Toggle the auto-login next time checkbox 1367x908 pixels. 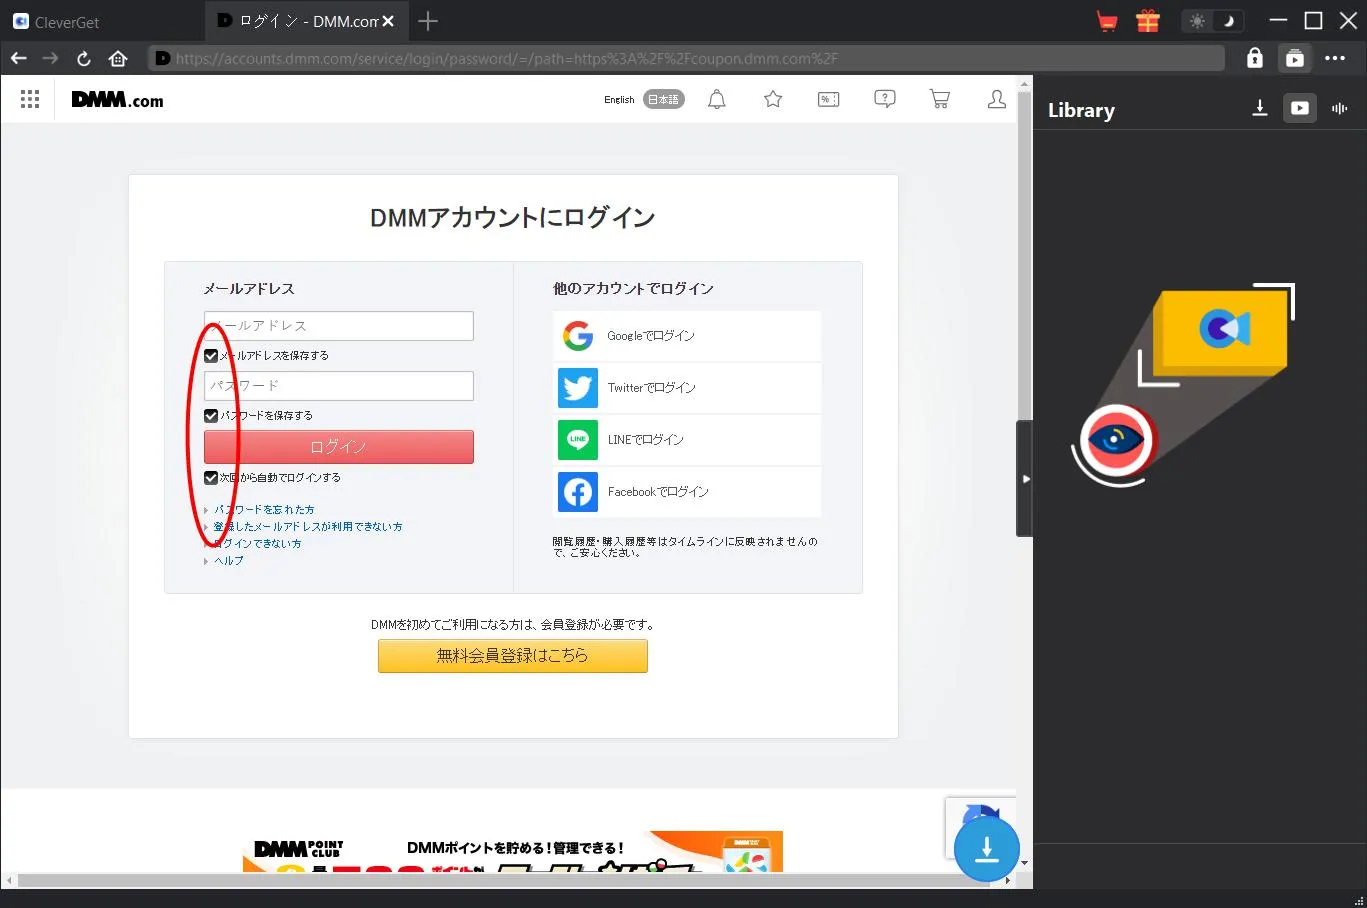pyautogui.click(x=211, y=478)
